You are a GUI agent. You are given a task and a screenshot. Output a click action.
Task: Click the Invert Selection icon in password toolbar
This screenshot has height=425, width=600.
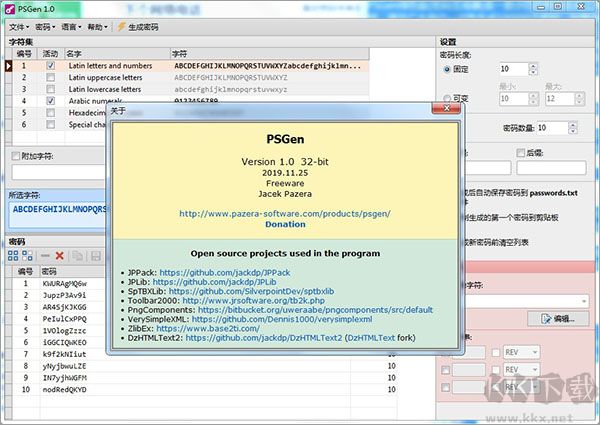[x=27, y=256]
